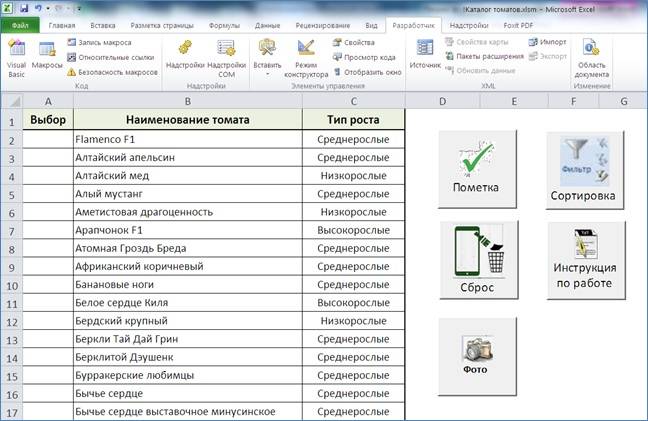Open Свойства of the control

click(354, 42)
